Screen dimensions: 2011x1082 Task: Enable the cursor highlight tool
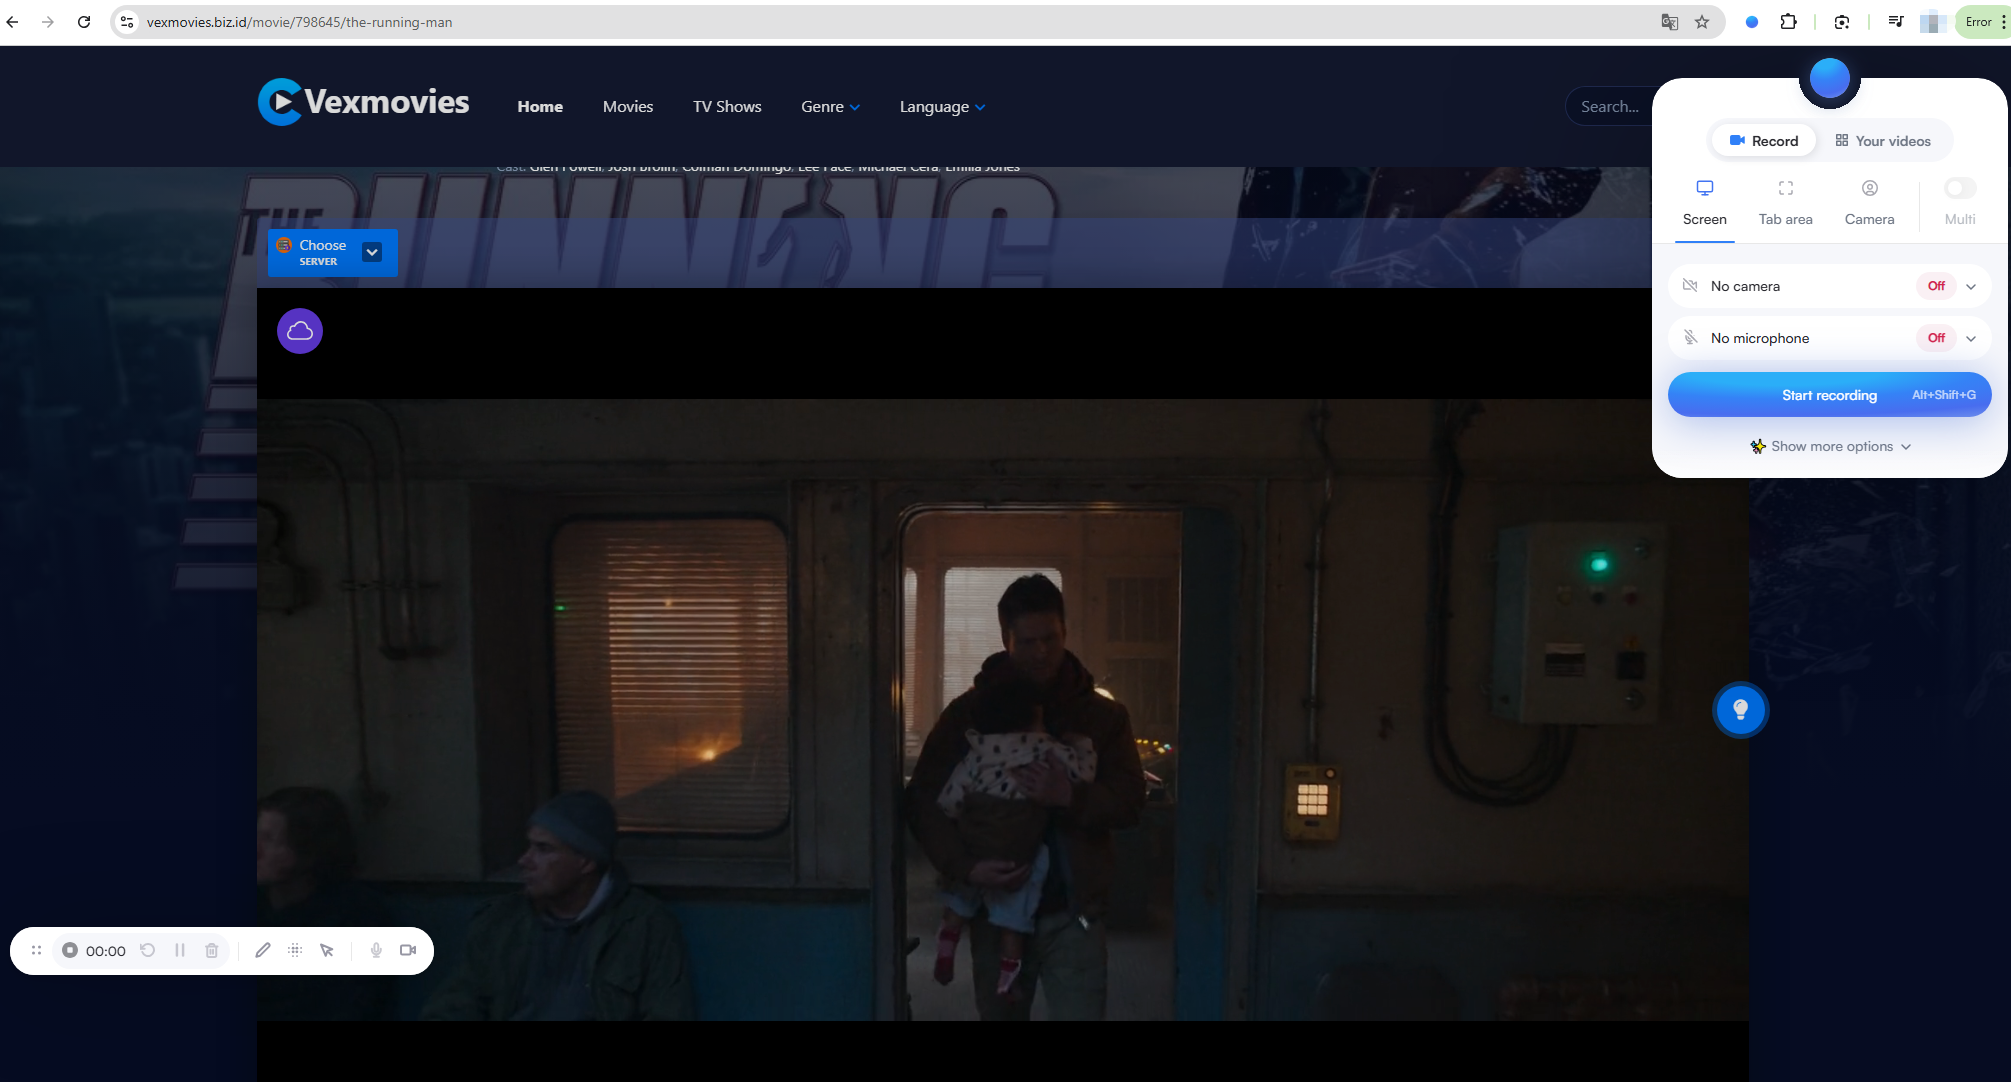coord(327,950)
